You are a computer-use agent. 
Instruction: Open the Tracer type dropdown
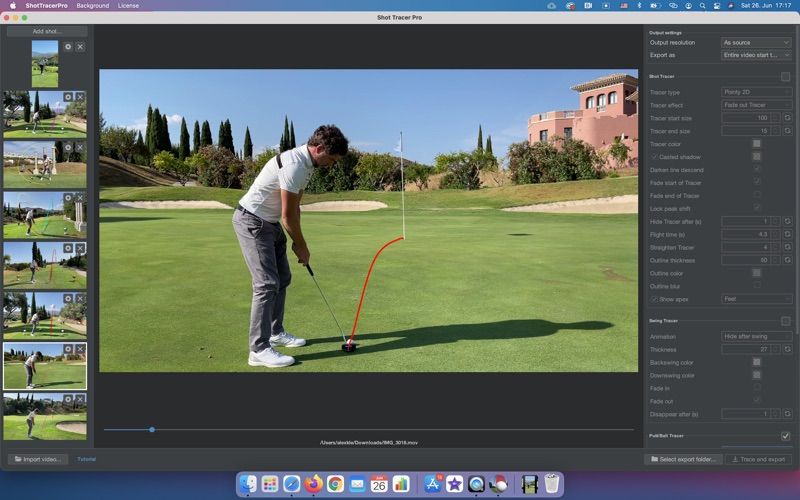click(756, 92)
